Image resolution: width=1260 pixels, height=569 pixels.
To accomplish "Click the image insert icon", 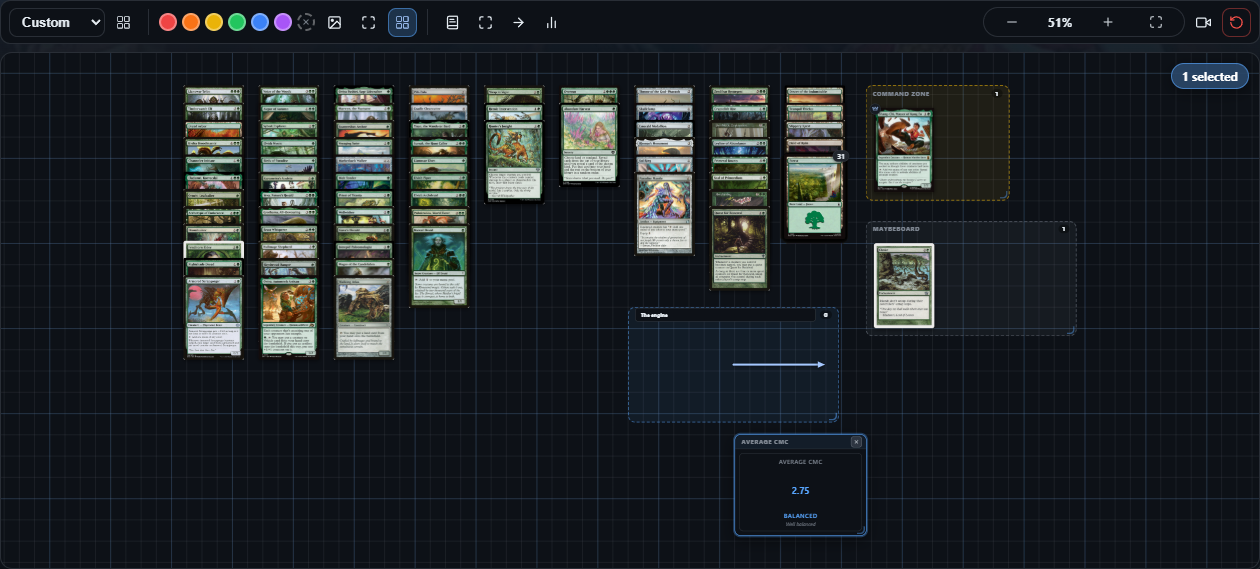I will [x=335, y=22].
